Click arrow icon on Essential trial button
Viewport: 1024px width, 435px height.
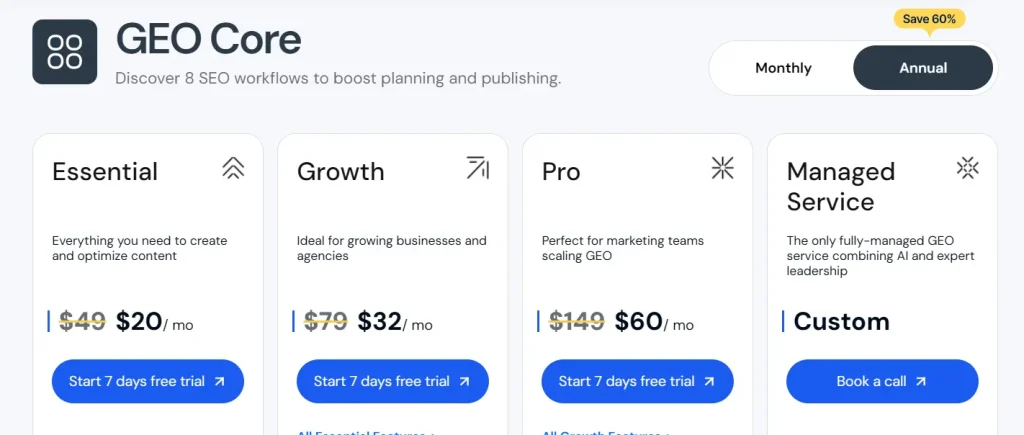pyautogui.click(x=219, y=381)
